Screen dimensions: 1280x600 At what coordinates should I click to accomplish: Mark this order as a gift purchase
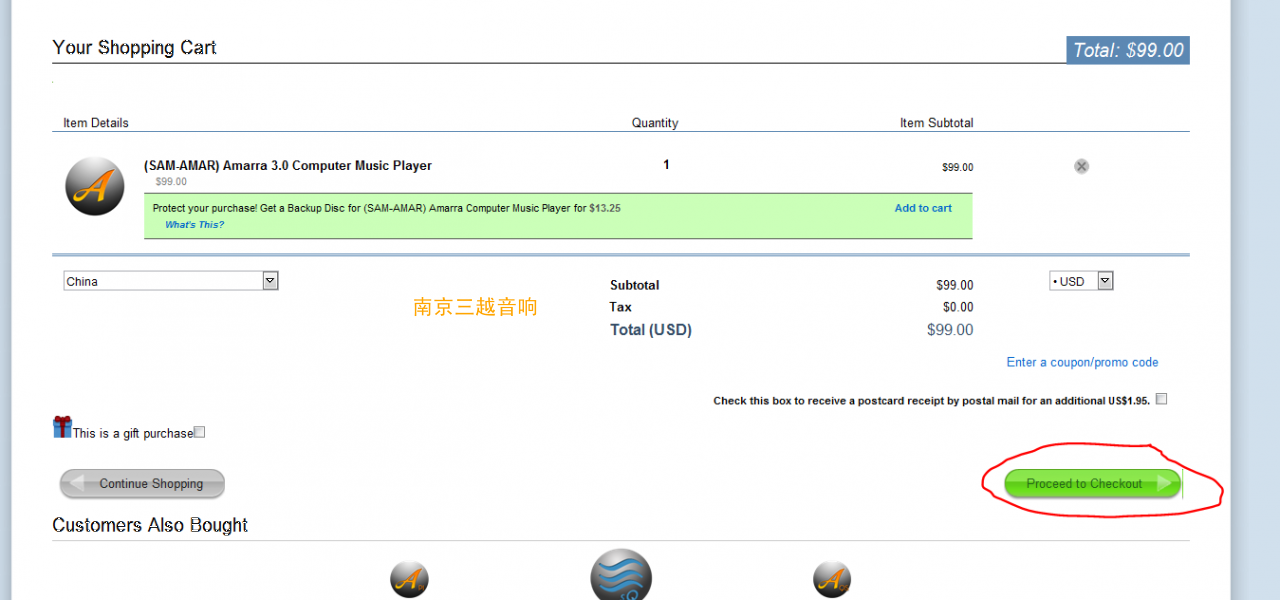coord(199,432)
